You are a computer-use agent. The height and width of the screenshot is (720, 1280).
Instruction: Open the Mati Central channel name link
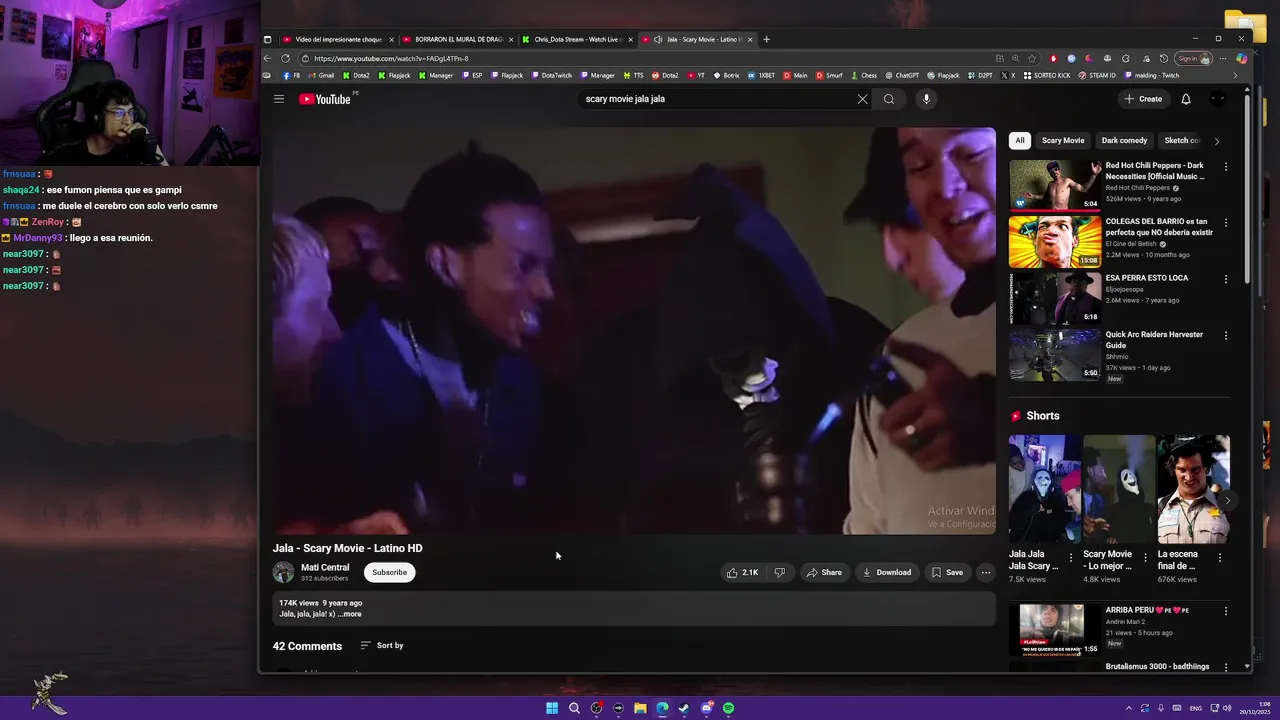tap(325, 567)
